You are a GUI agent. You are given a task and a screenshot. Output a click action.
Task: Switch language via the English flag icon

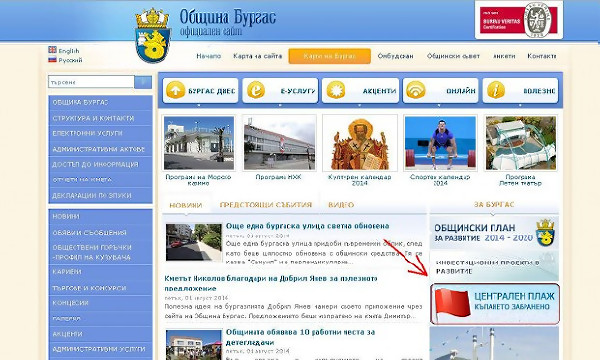[52, 50]
